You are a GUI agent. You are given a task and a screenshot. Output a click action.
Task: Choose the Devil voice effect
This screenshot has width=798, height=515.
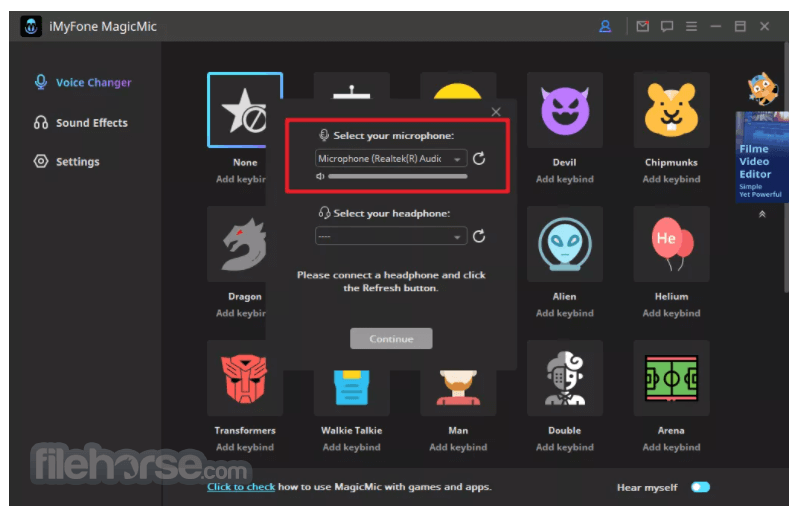pos(564,110)
